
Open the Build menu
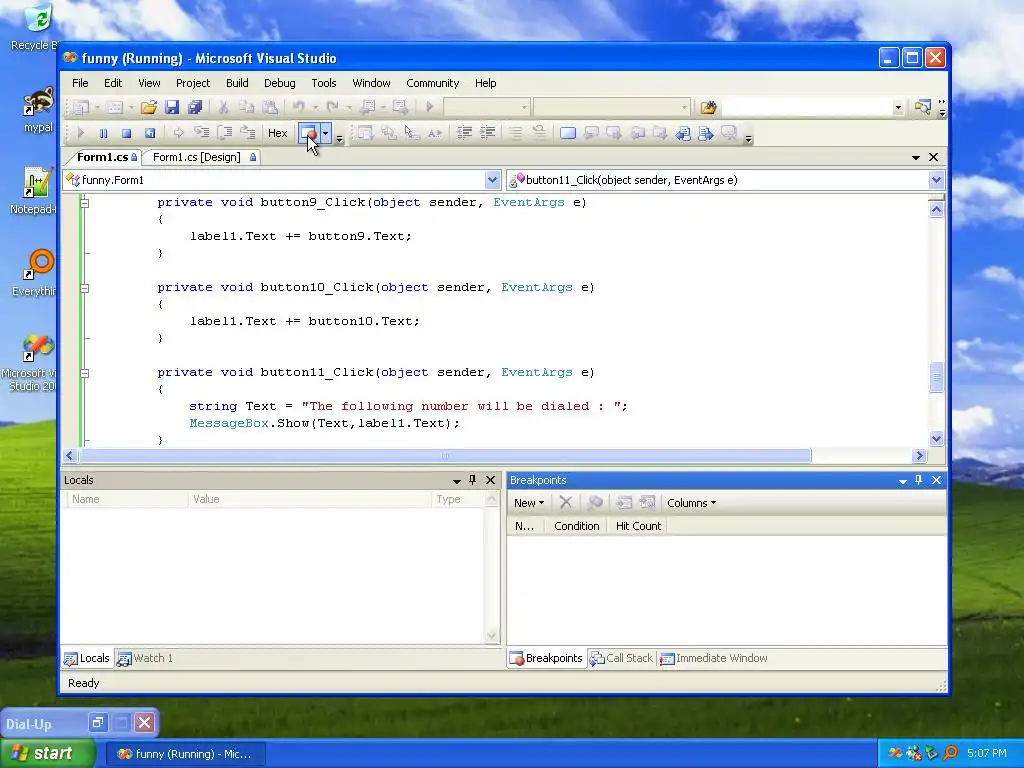(237, 83)
